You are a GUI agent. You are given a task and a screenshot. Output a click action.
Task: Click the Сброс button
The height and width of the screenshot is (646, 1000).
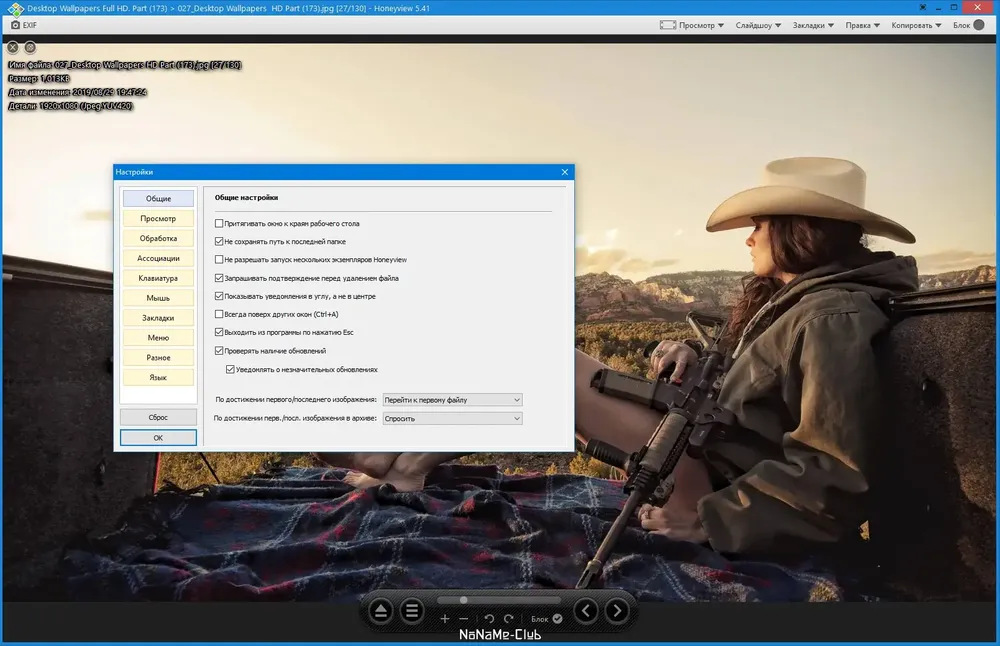(x=158, y=417)
